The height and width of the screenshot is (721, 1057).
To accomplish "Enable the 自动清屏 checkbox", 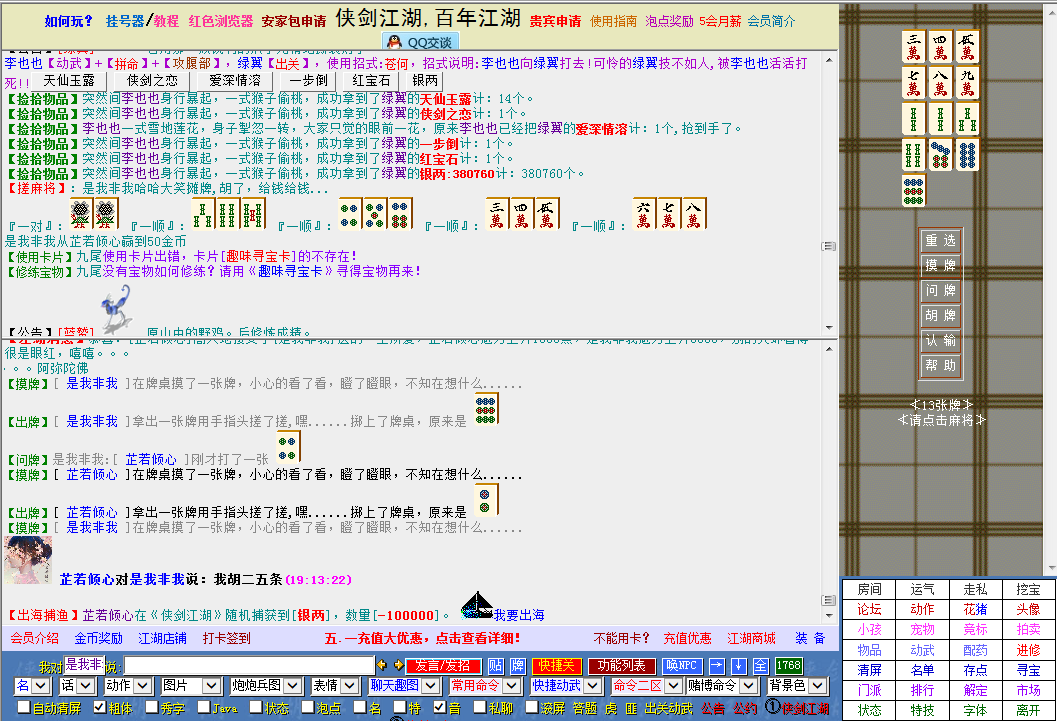I will tap(24, 707).
